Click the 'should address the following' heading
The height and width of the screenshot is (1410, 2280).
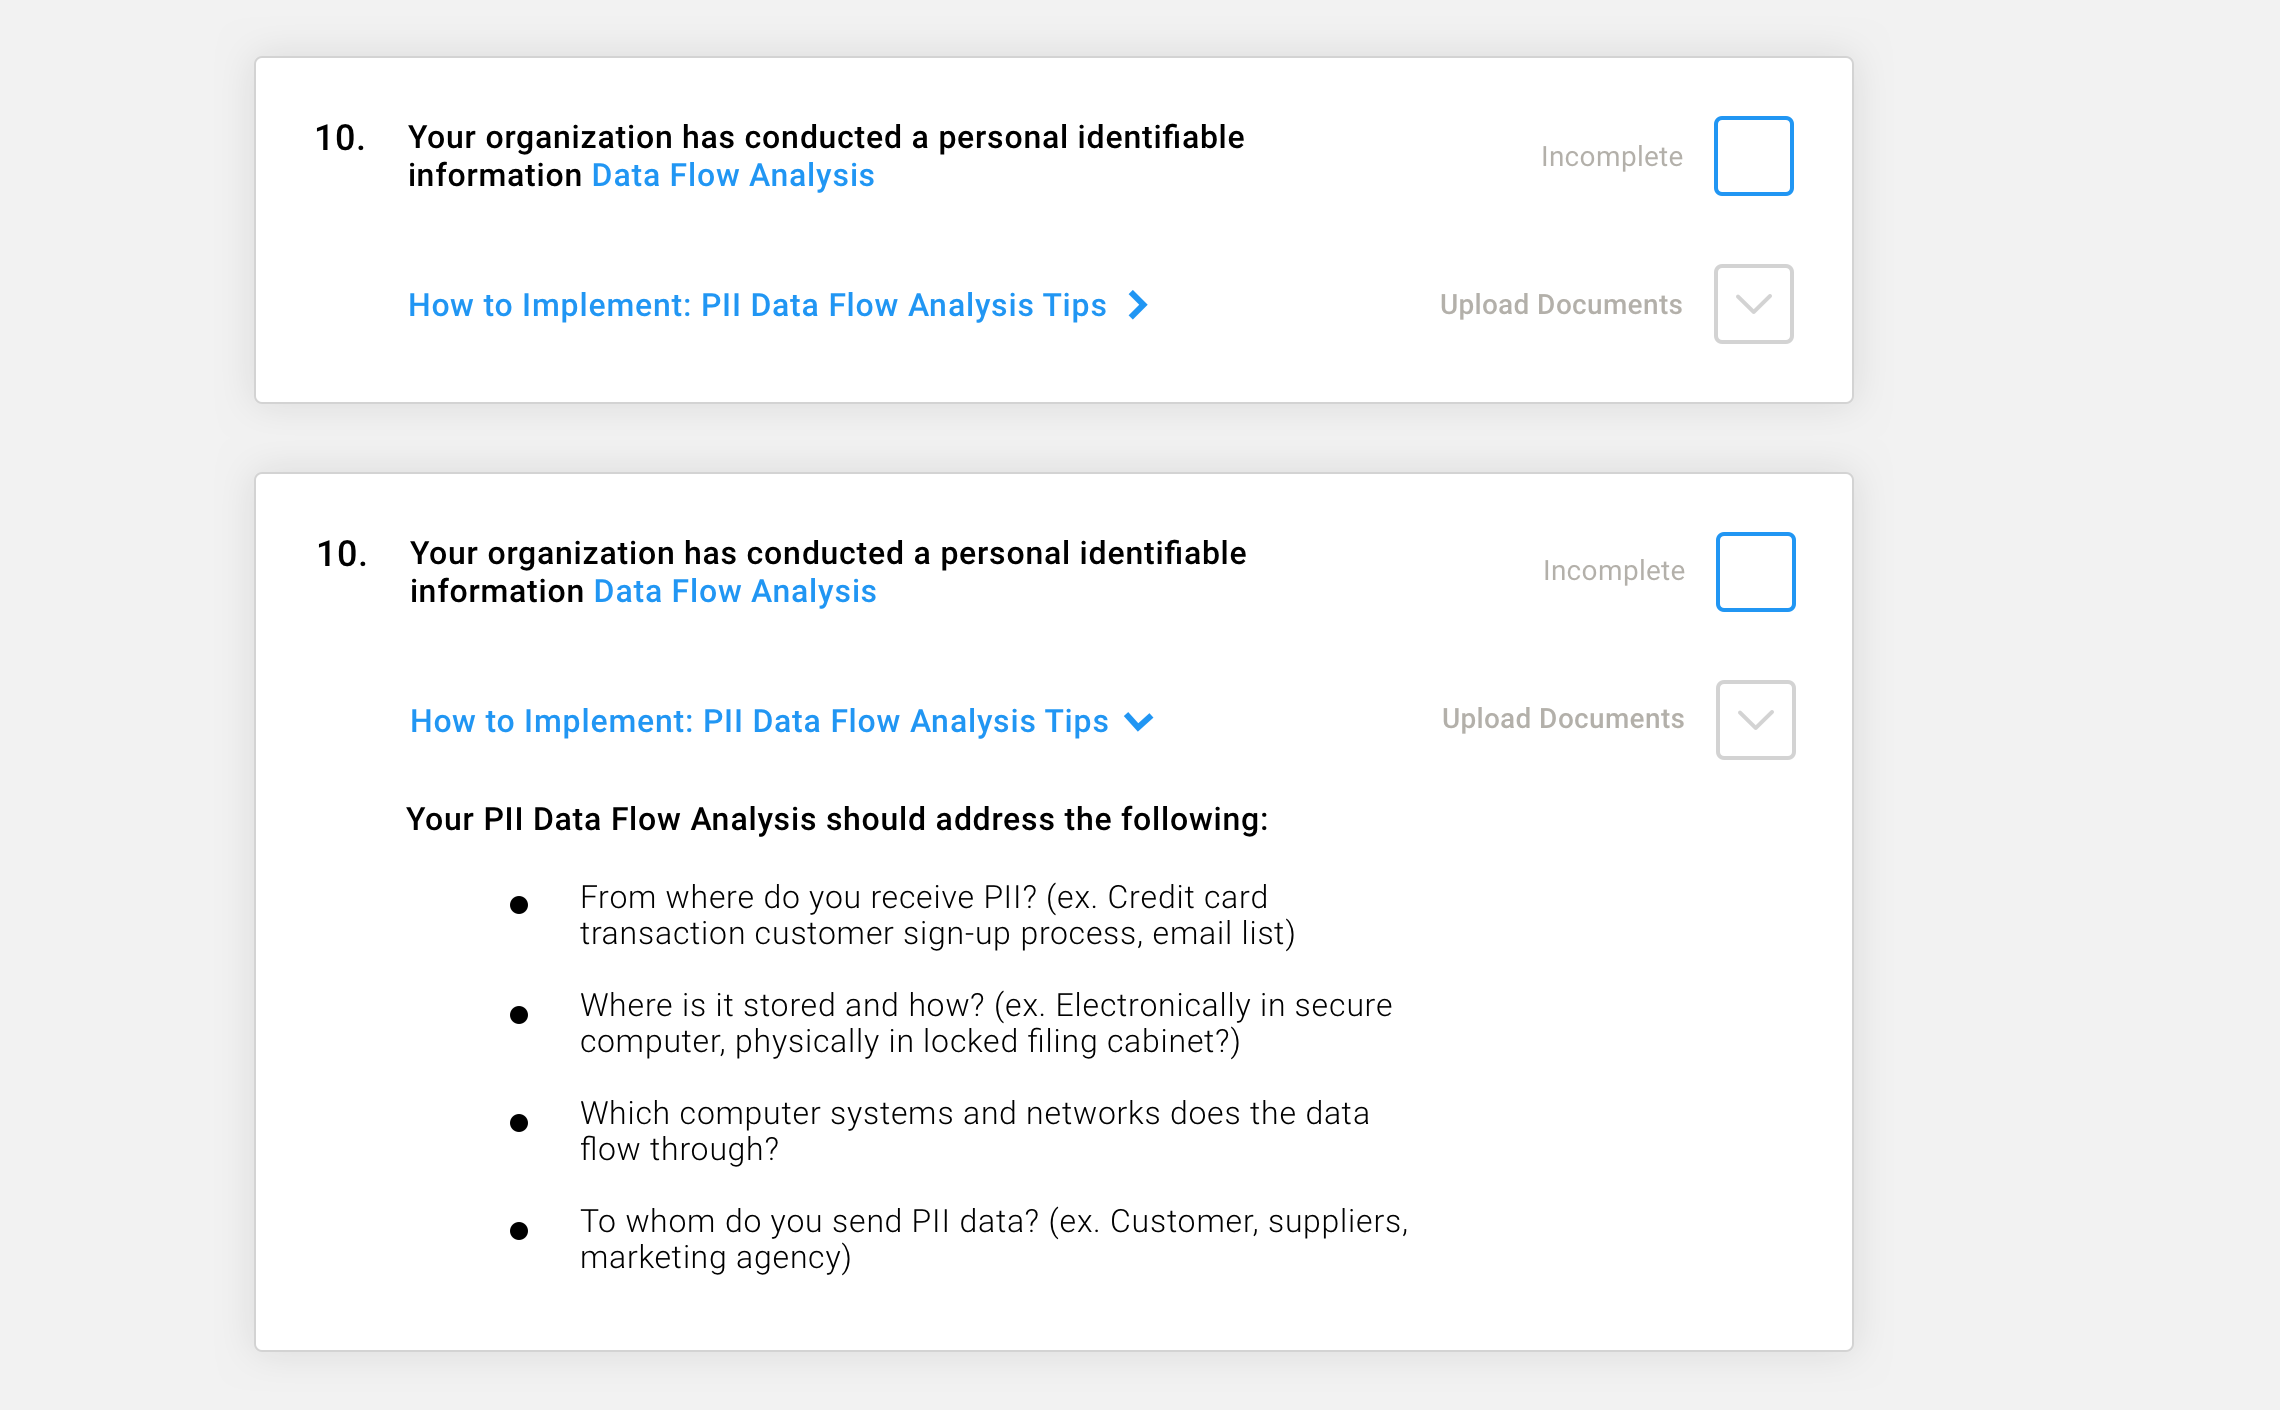click(837, 819)
